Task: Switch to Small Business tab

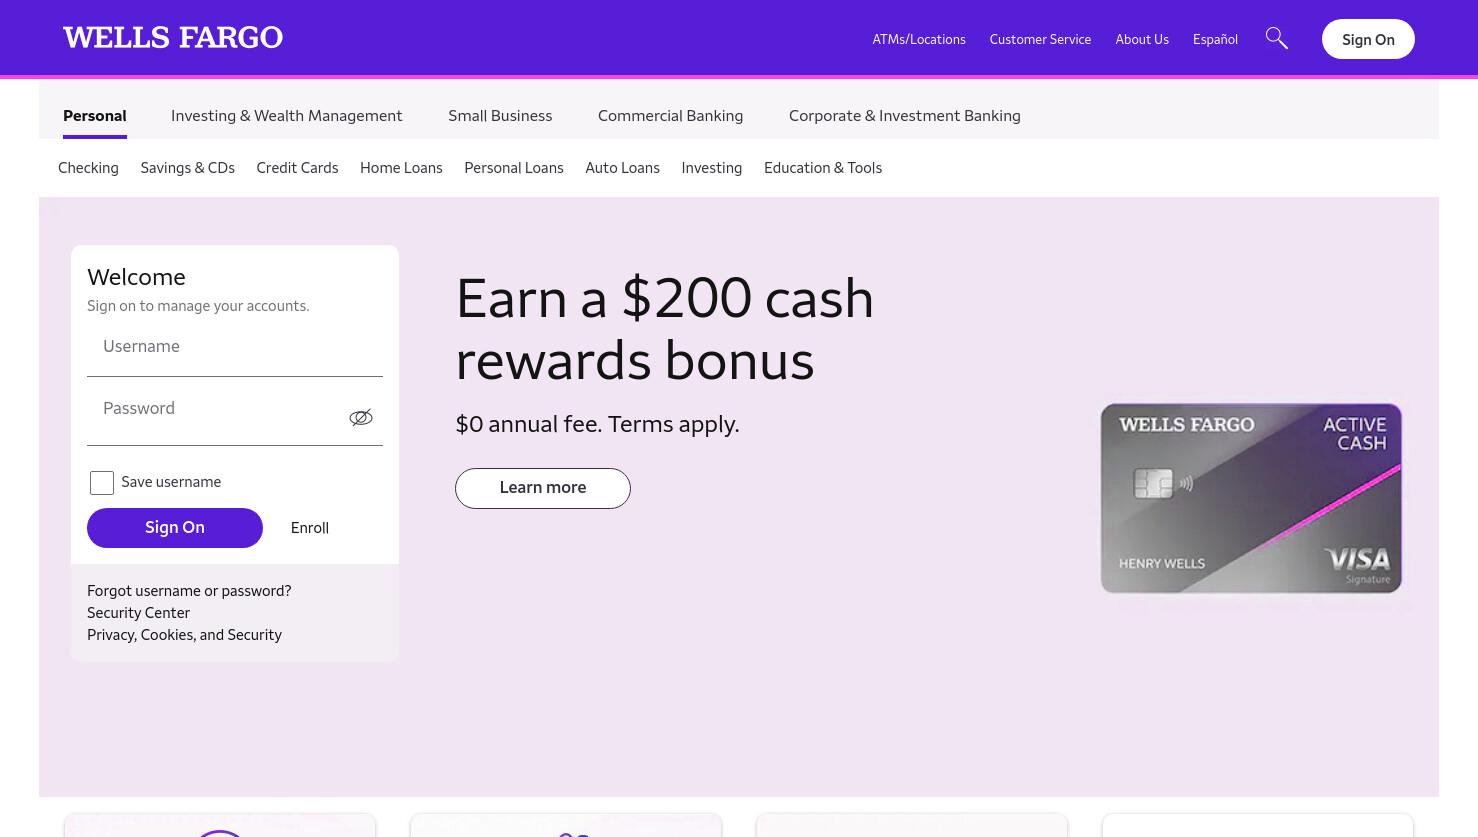Action: (500, 116)
